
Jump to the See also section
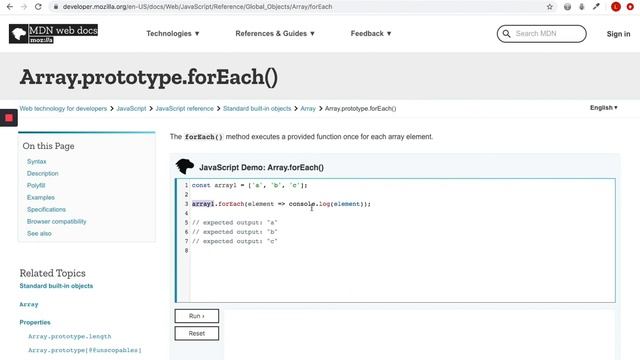[x=39, y=233]
